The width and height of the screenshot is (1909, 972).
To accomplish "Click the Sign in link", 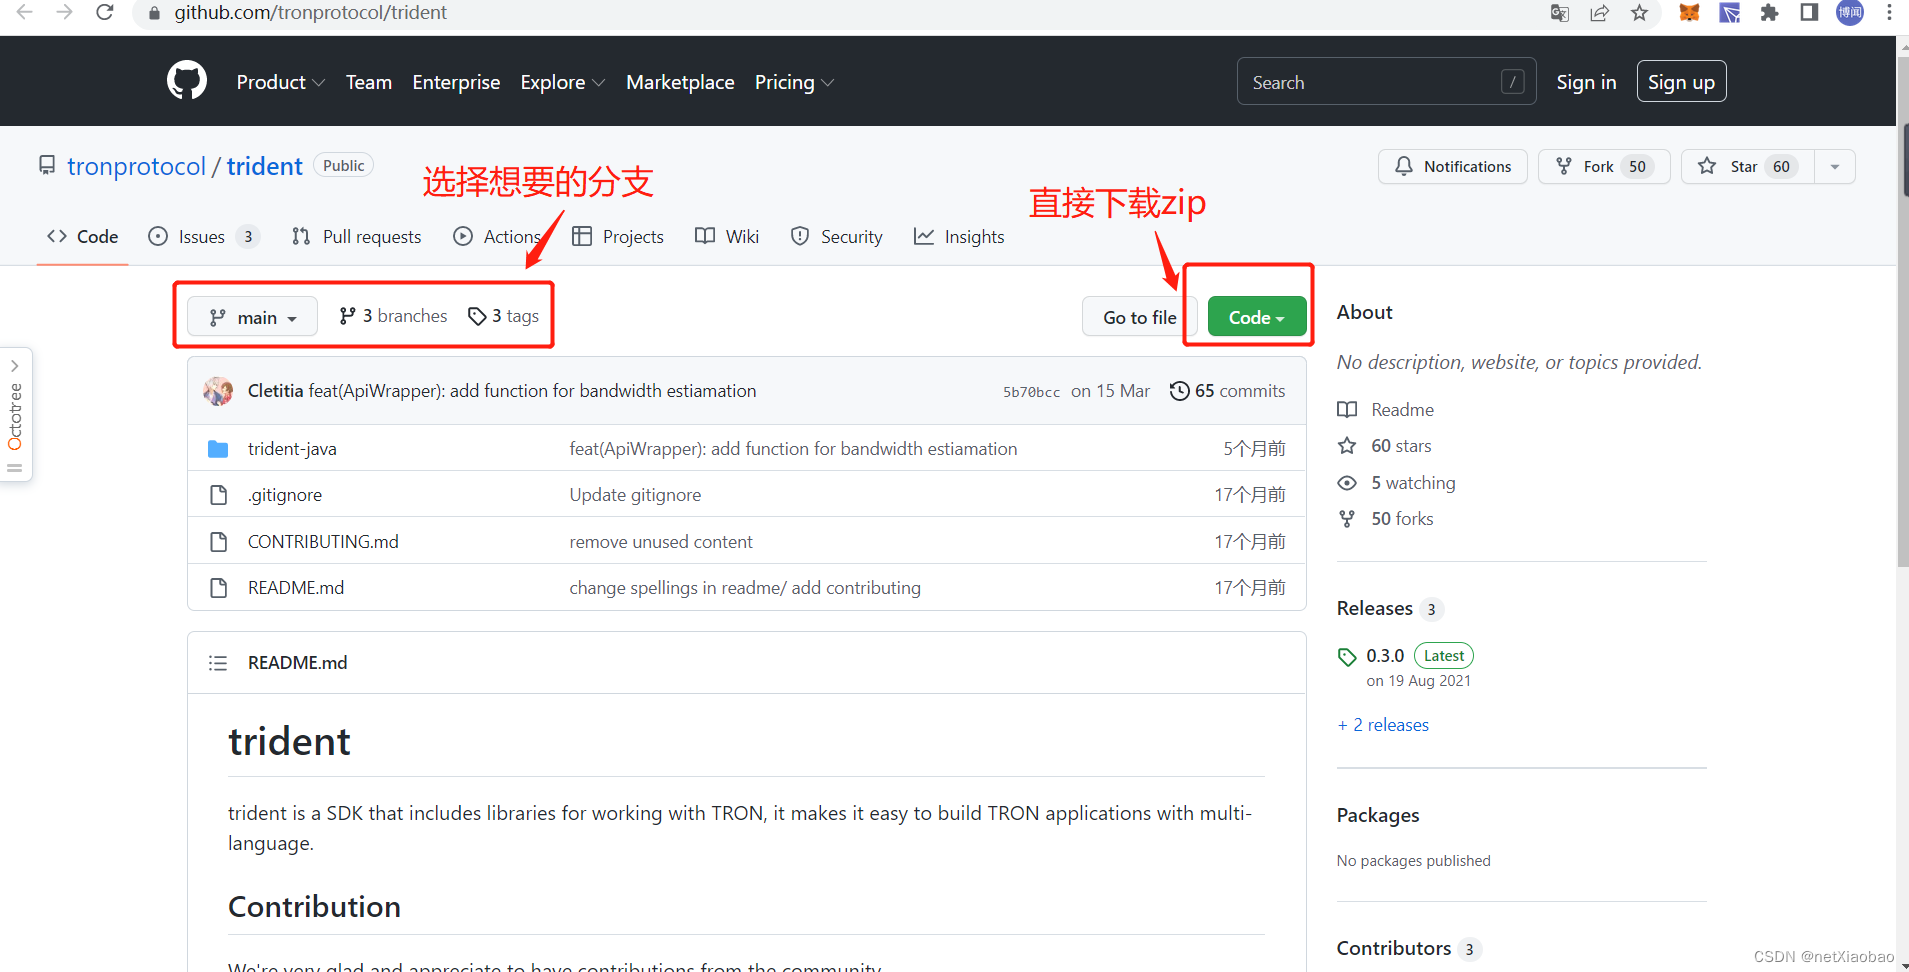I will click(x=1586, y=82).
